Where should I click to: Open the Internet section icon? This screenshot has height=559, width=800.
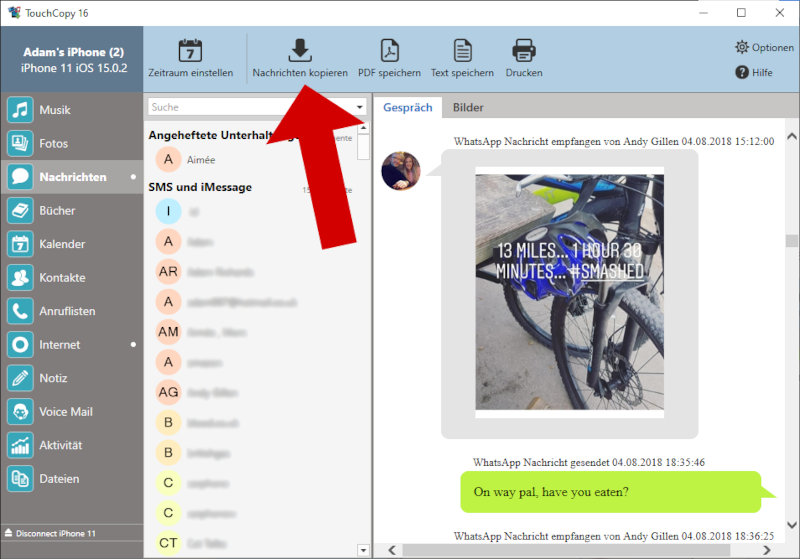pyautogui.click(x=20, y=344)
